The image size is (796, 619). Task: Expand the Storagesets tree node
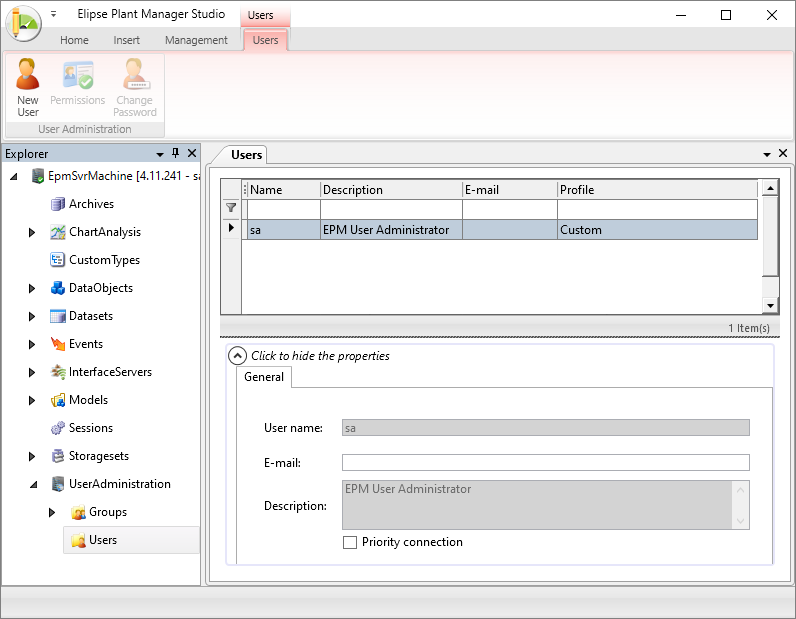[32, 456]
